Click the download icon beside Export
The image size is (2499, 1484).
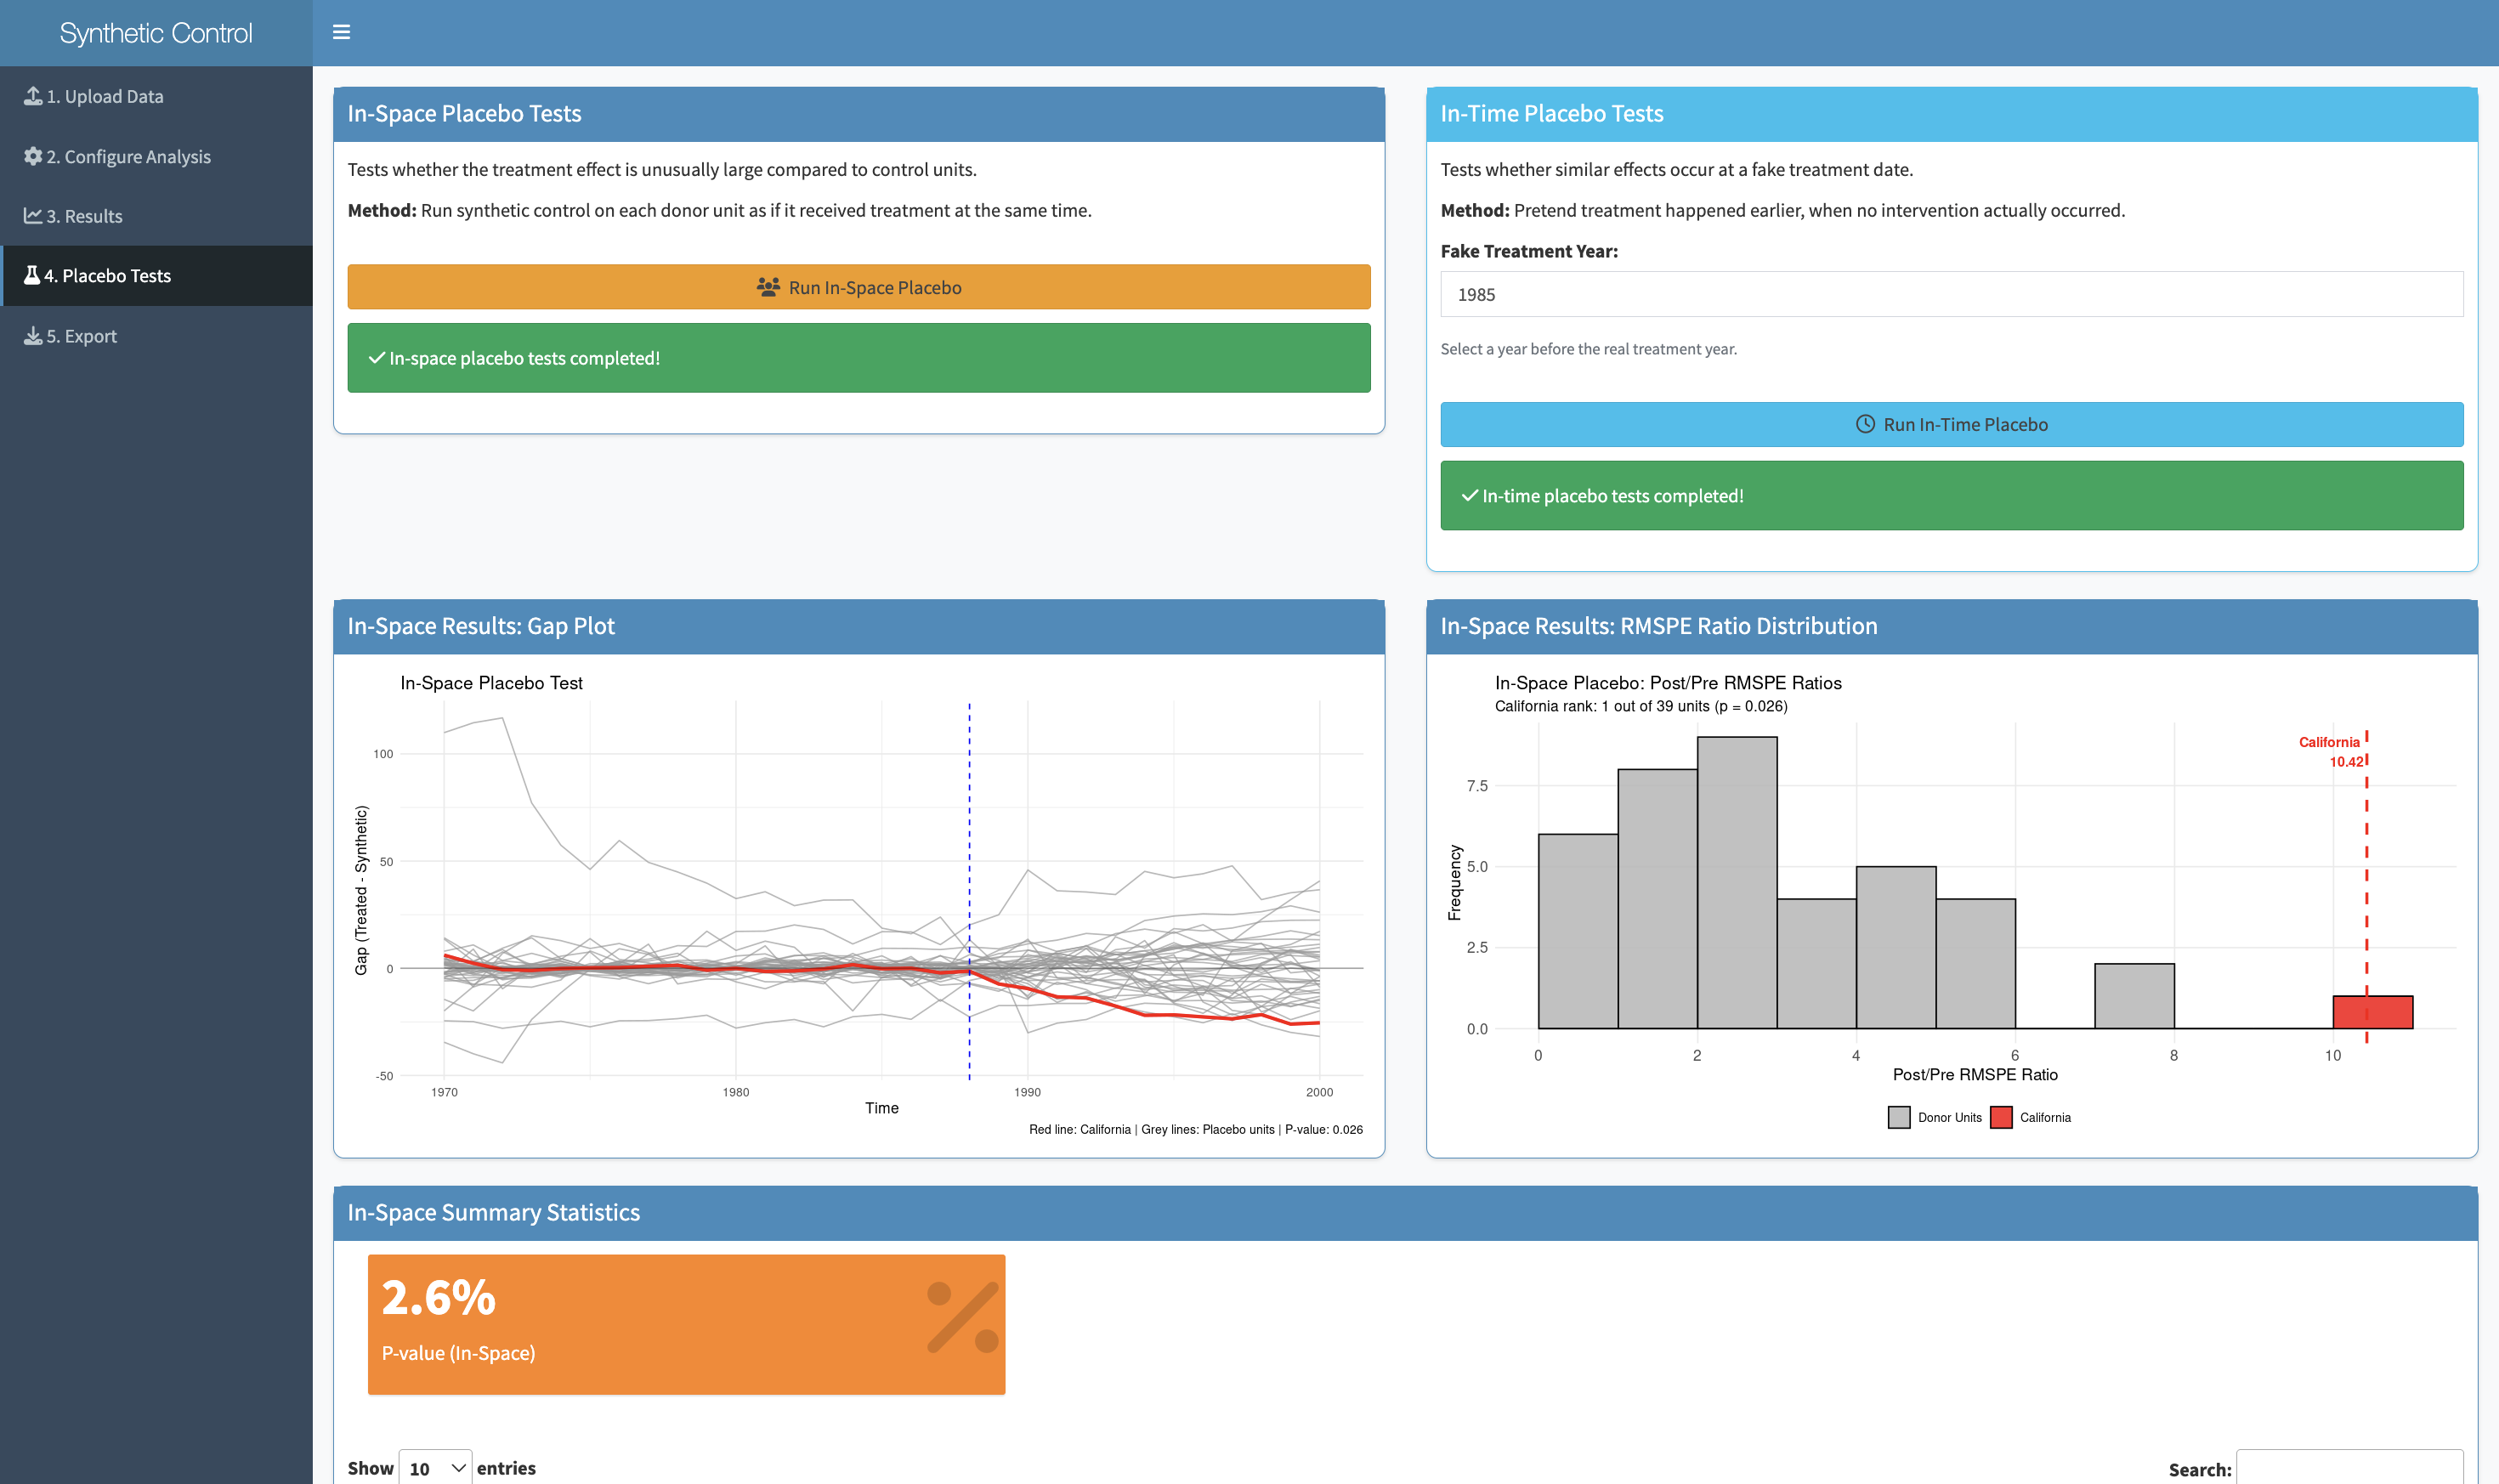tap(33, 336)
